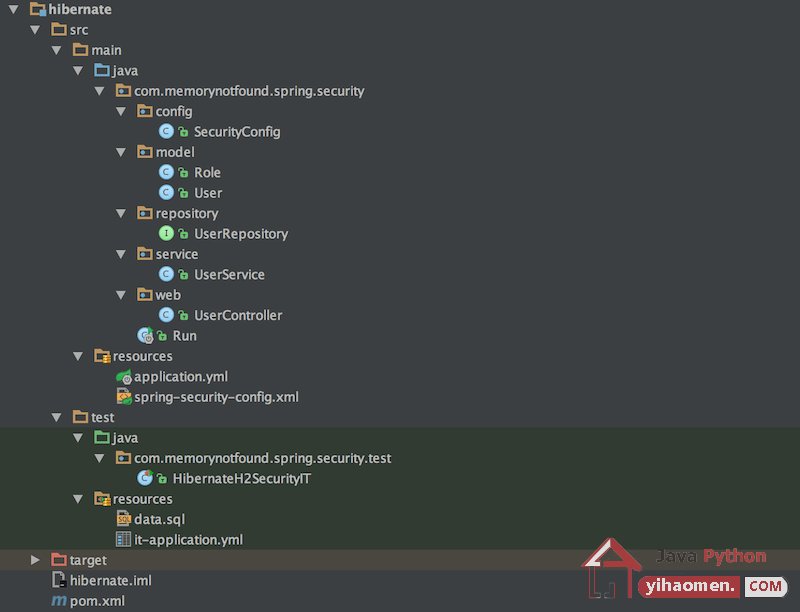The width and height of the screenshot is (800, 612).
Task: Collapse the web package arrow
Action: tap(121, 295)
